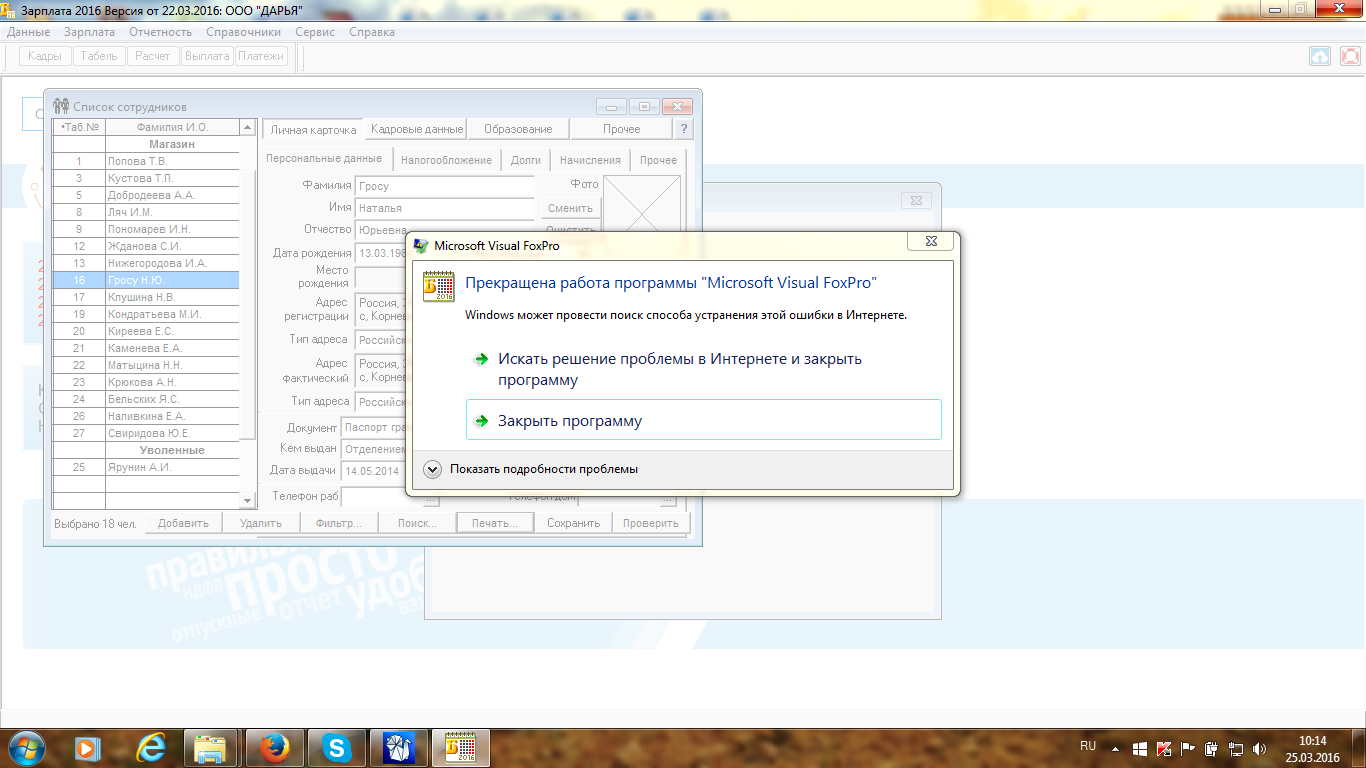Screen dimensions: 1366x768
Task: Switch to the Налогообложение tab
Action: click(446, 160)
